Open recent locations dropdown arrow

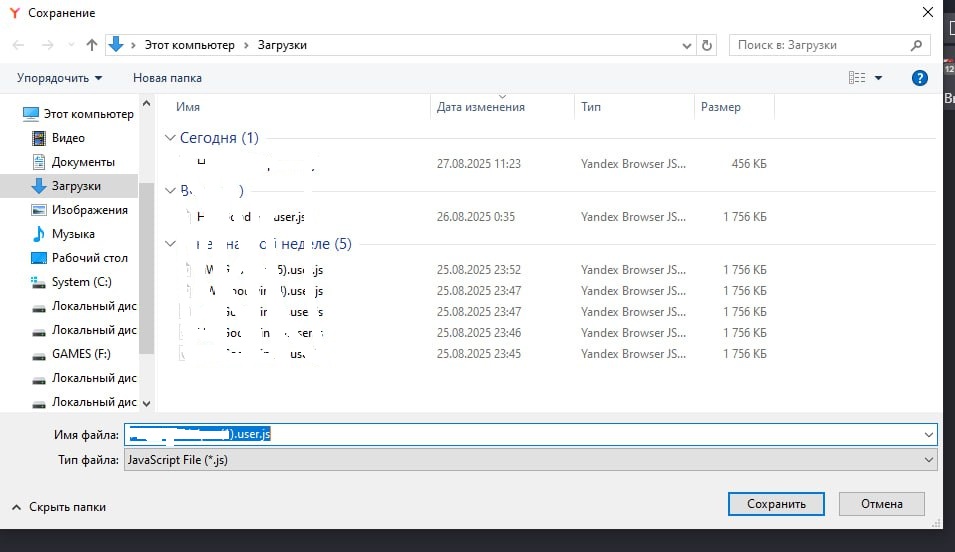[71, 45]
